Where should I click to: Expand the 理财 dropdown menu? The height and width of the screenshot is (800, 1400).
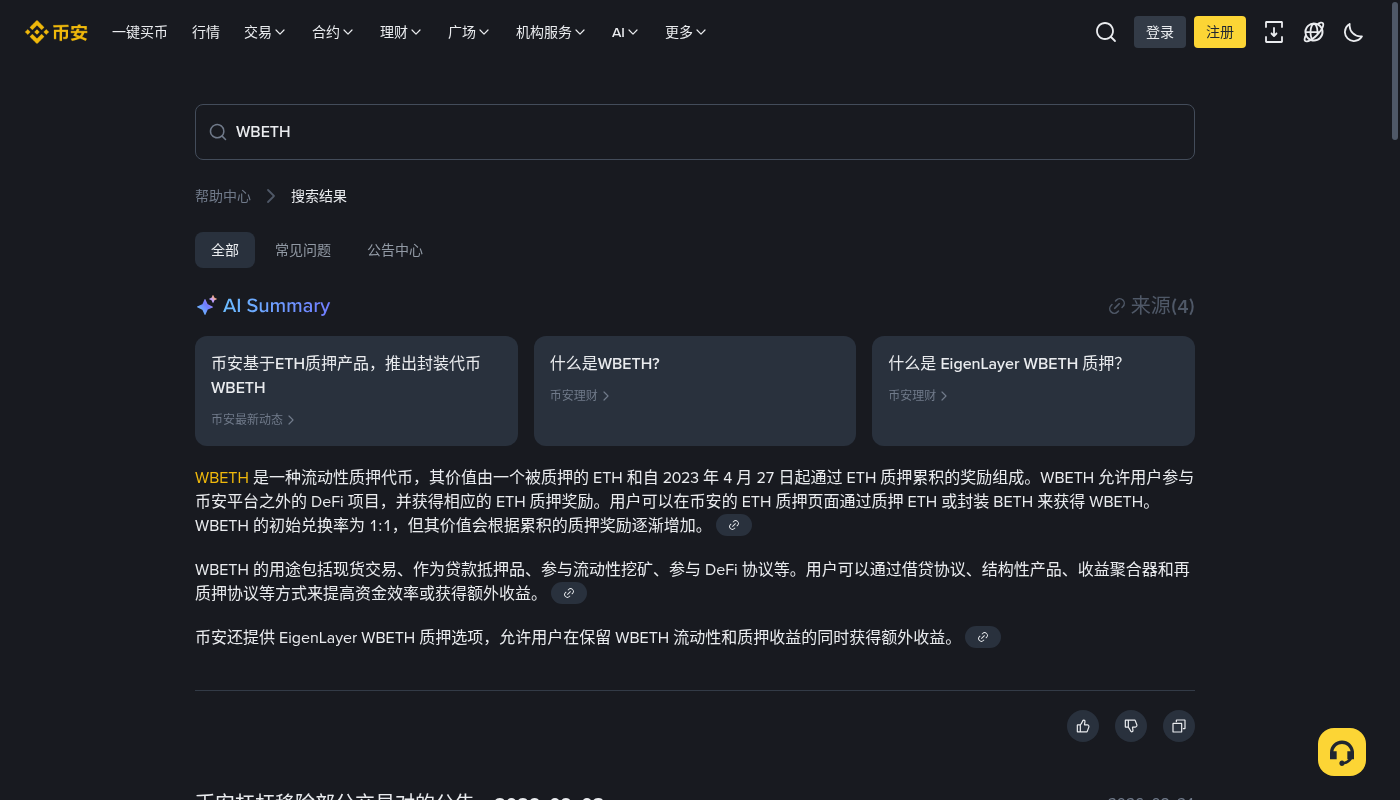tap(401, 32)
